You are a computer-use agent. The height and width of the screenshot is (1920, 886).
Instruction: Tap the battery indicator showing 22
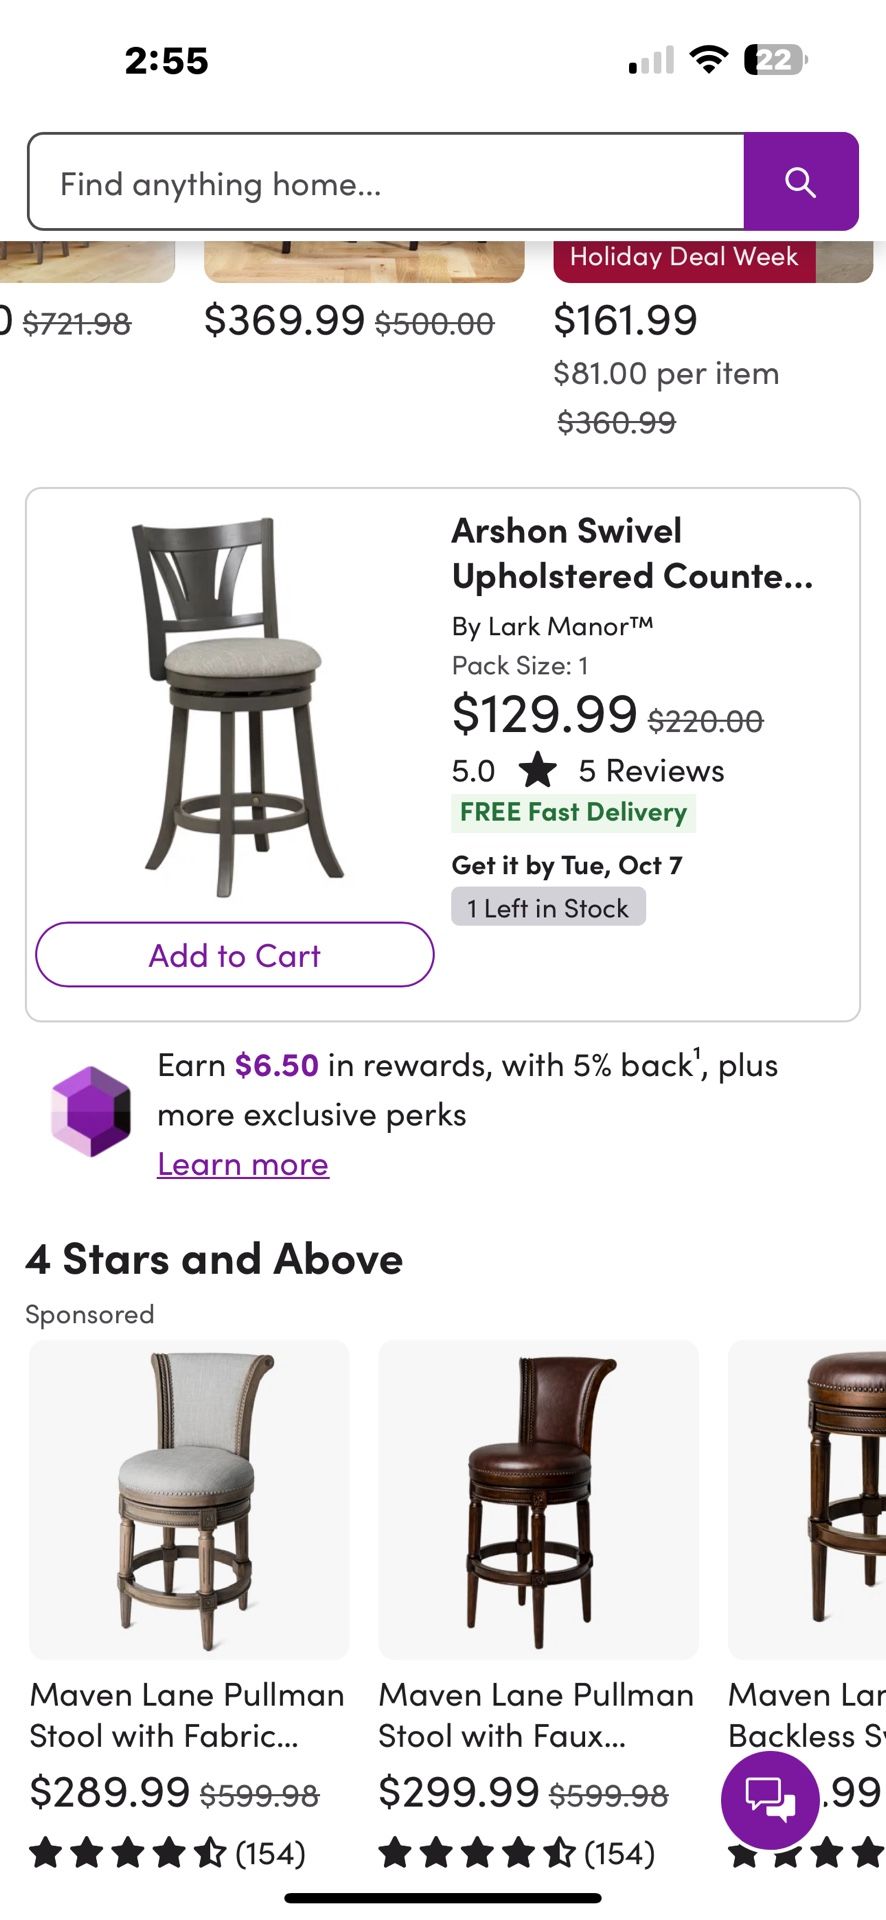[x=775, y=60]
